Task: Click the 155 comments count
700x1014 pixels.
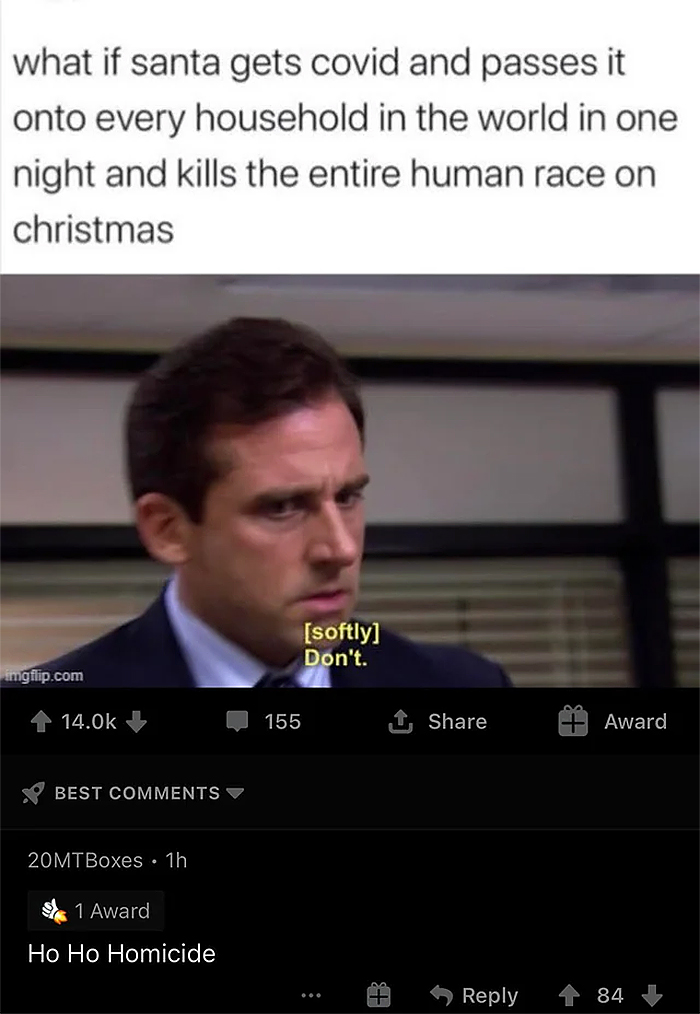Action: (x=283, y=721)
